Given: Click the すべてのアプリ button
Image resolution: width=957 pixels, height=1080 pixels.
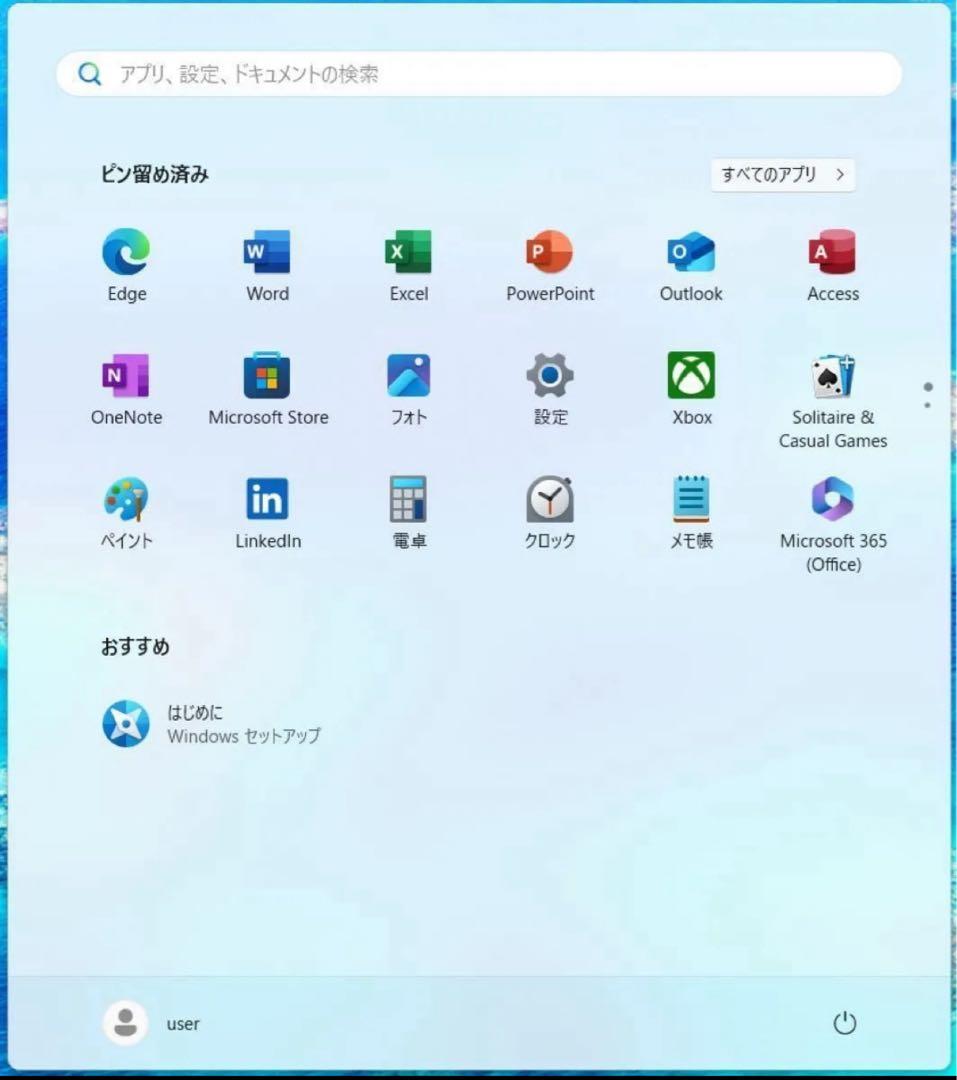Looking at the screenshot, I should (x=782, y=174).
